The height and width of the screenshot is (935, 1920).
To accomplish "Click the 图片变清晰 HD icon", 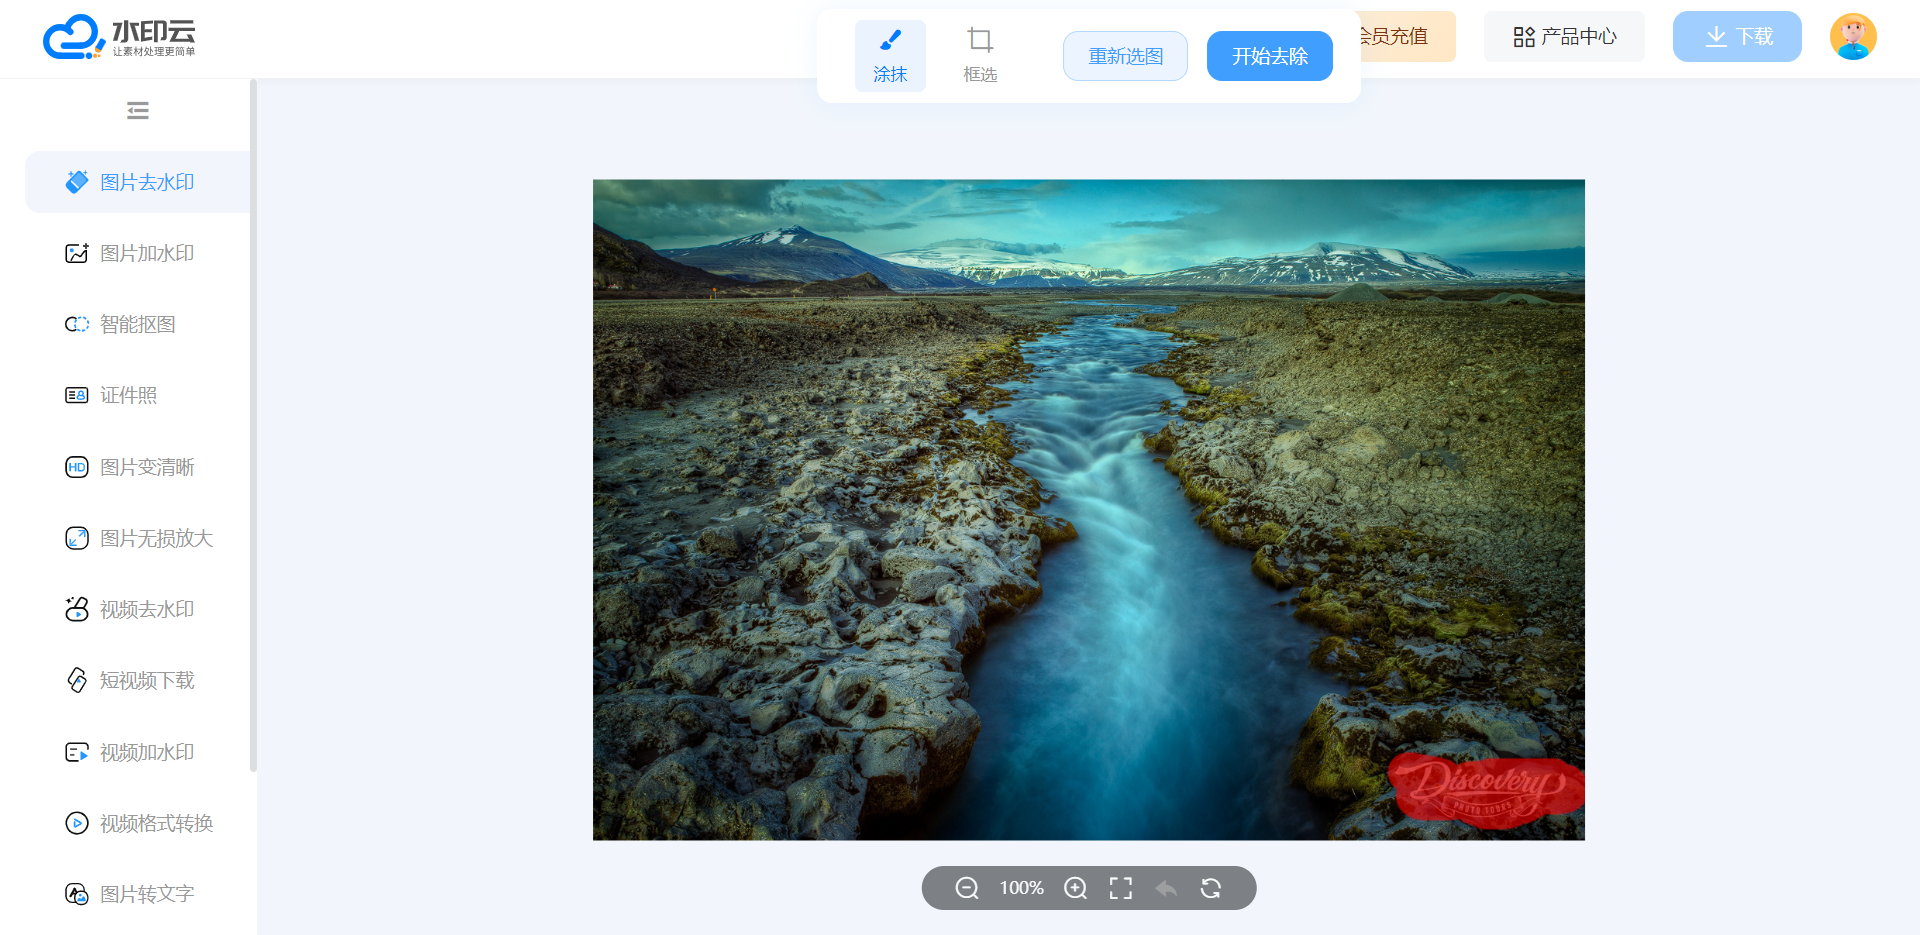I will 77,467.
